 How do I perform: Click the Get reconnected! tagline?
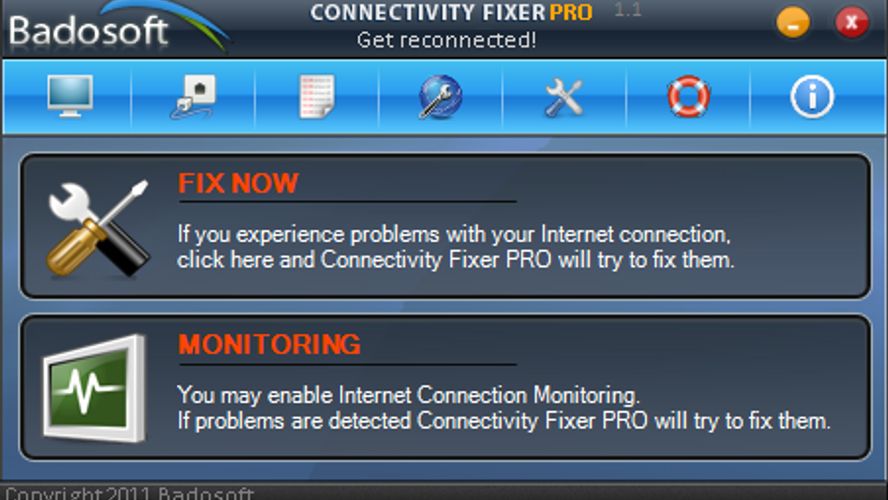446,40
